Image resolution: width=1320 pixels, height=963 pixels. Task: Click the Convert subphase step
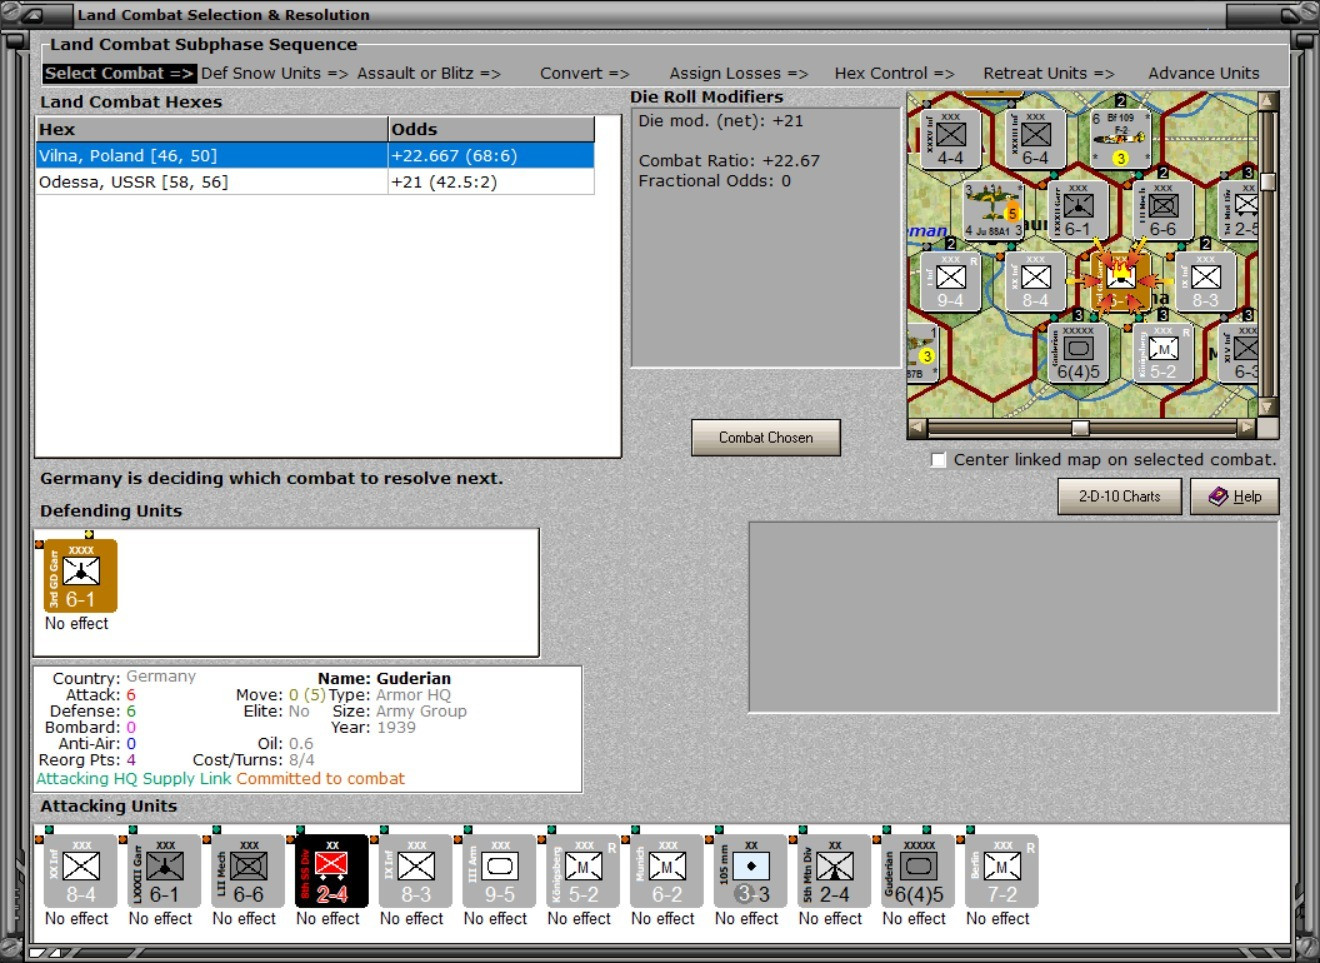585,73
